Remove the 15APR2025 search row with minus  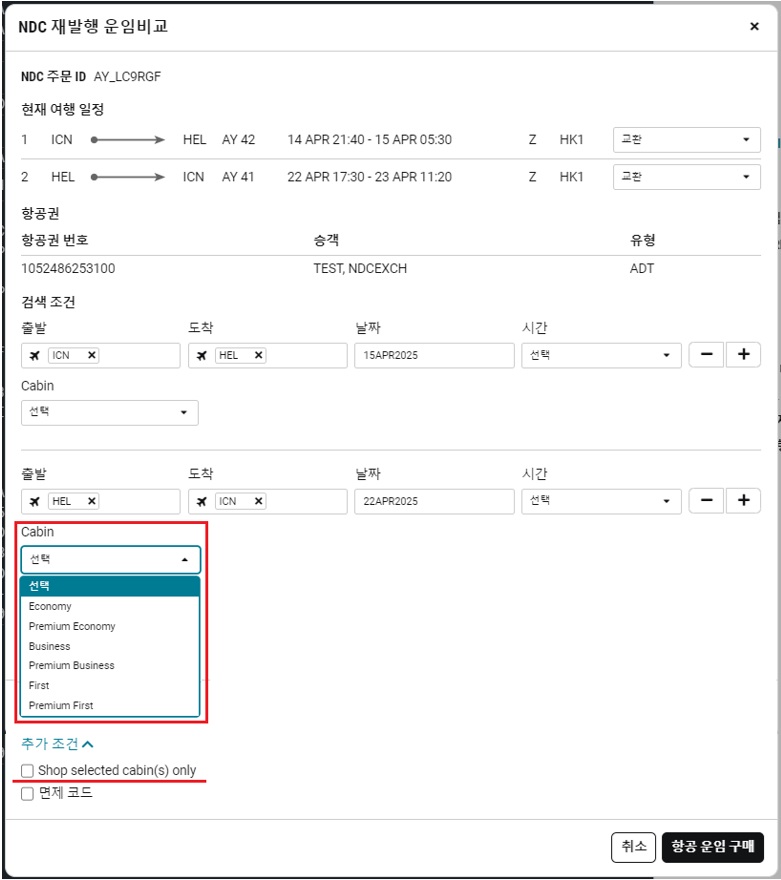[706, 355]
